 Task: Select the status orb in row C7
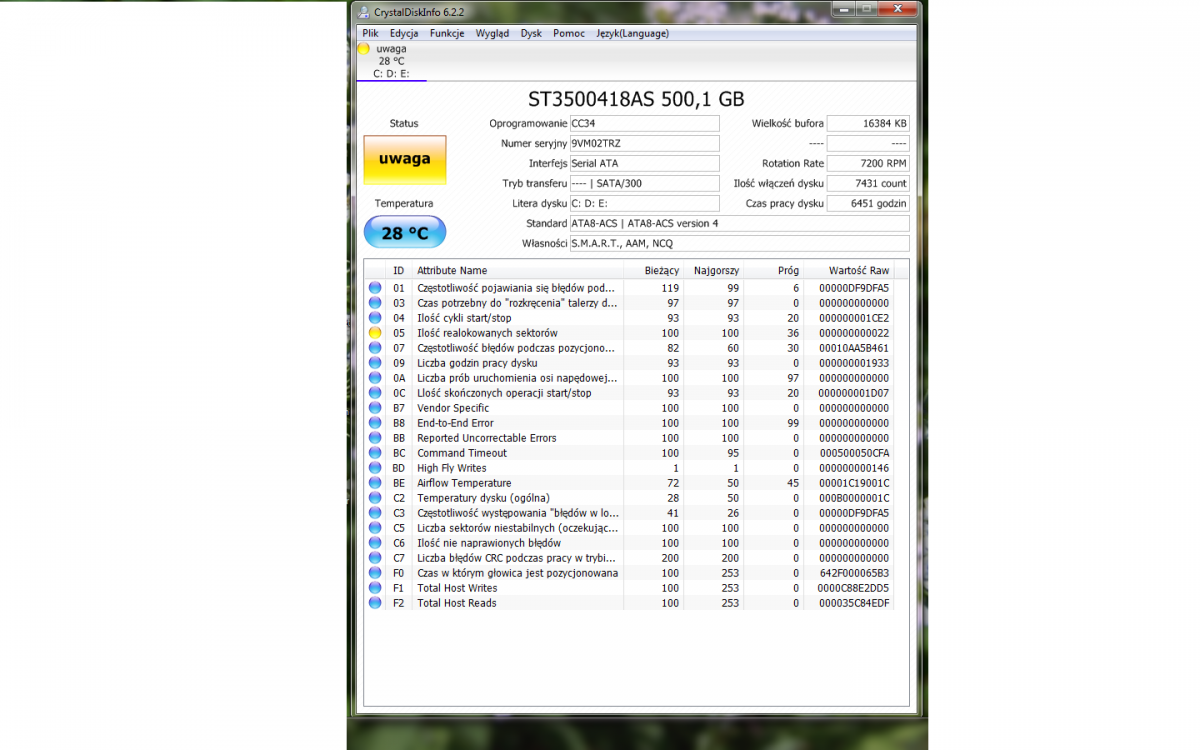click(x=375, y=558)
